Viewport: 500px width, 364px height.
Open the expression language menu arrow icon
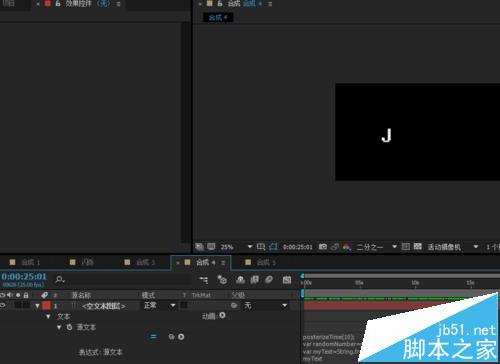(x=181, y=337)
